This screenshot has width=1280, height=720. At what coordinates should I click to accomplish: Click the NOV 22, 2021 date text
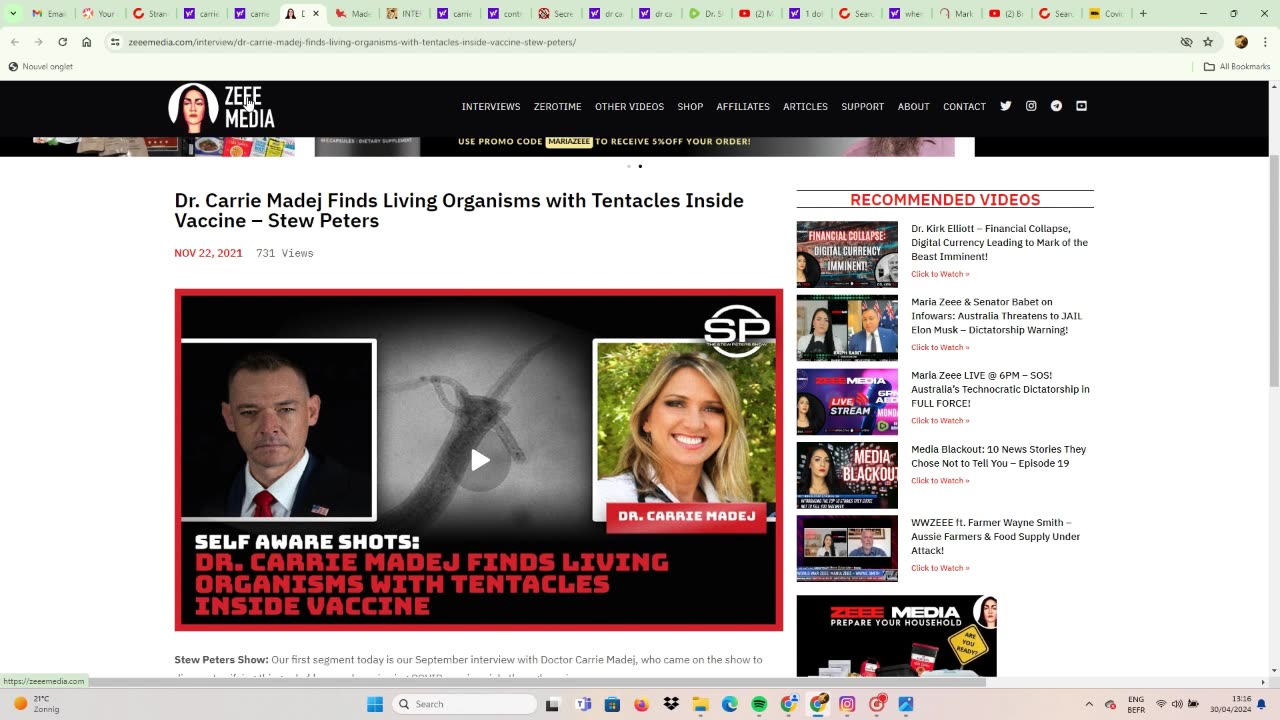point(208,253)
